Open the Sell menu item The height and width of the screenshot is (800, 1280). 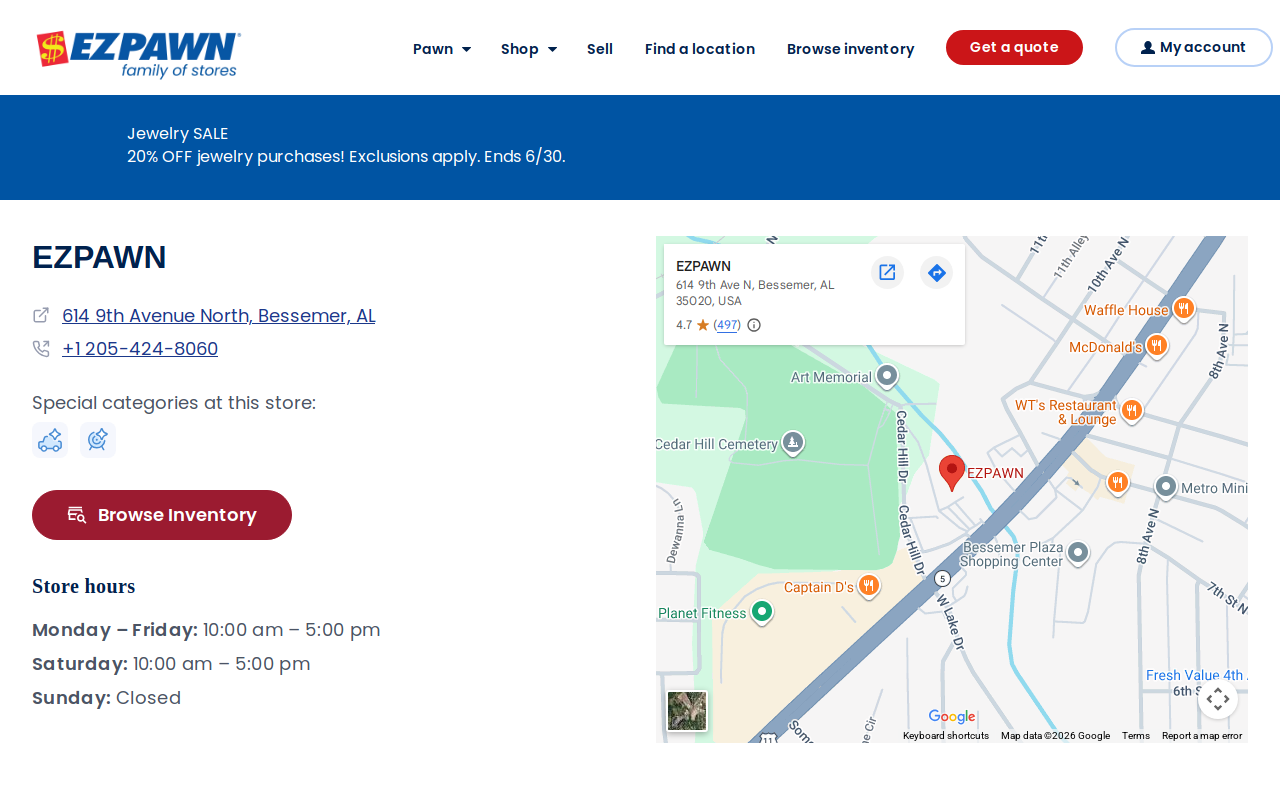tap(600, 48)
